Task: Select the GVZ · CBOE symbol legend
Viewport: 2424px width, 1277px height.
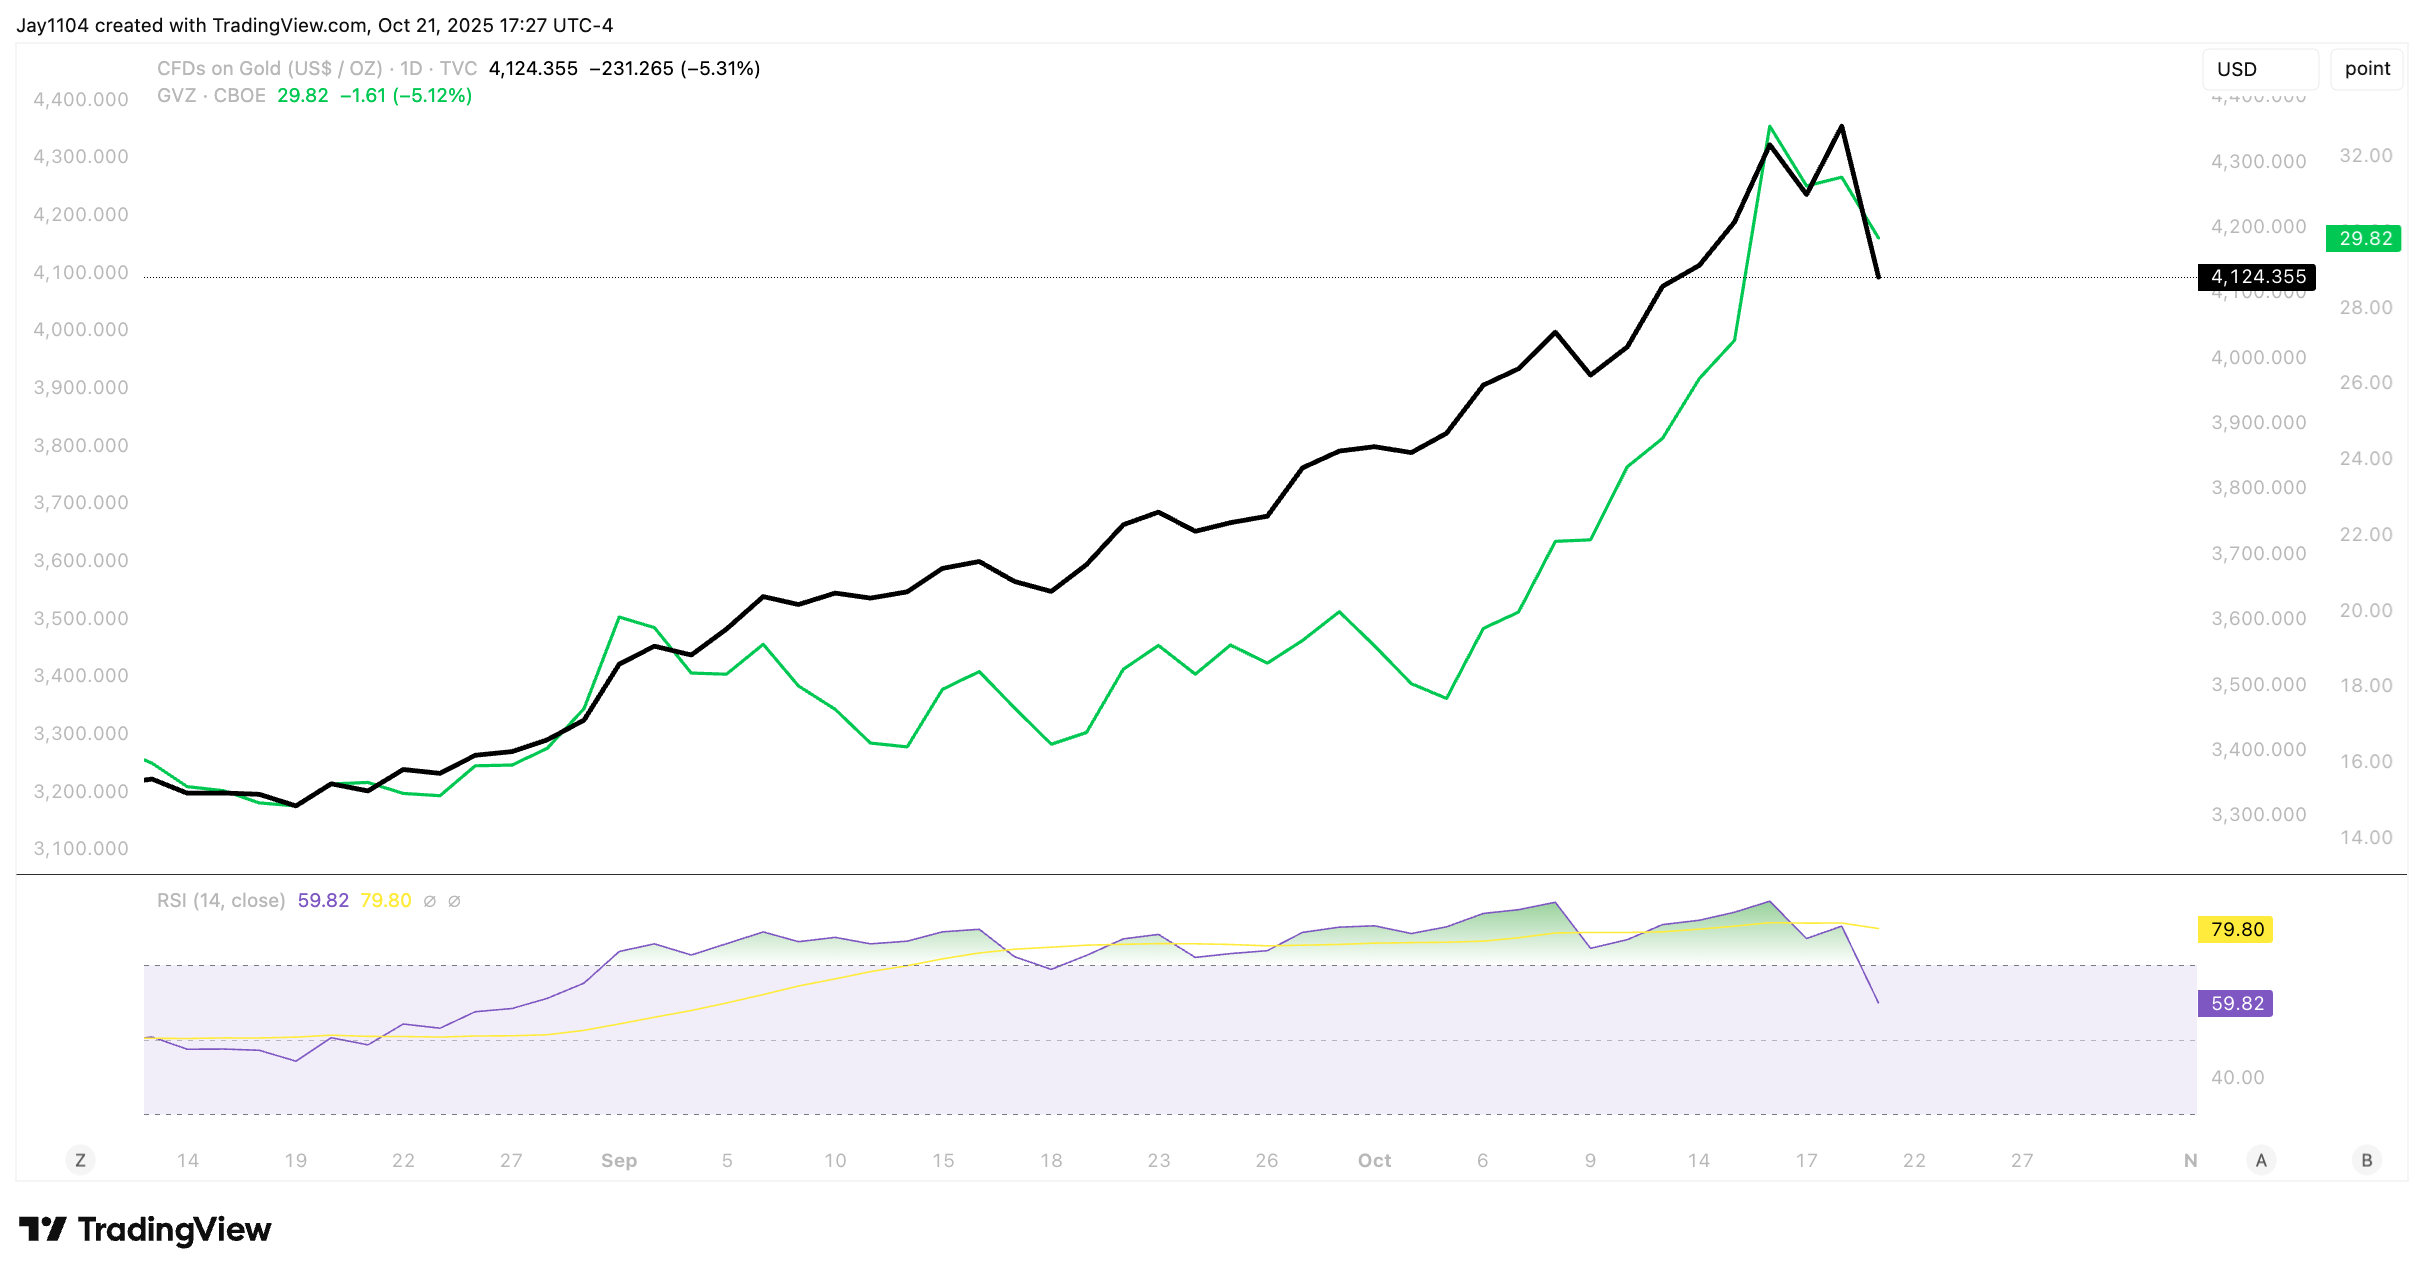Action: pyautogui.click(x=211, y=96)
